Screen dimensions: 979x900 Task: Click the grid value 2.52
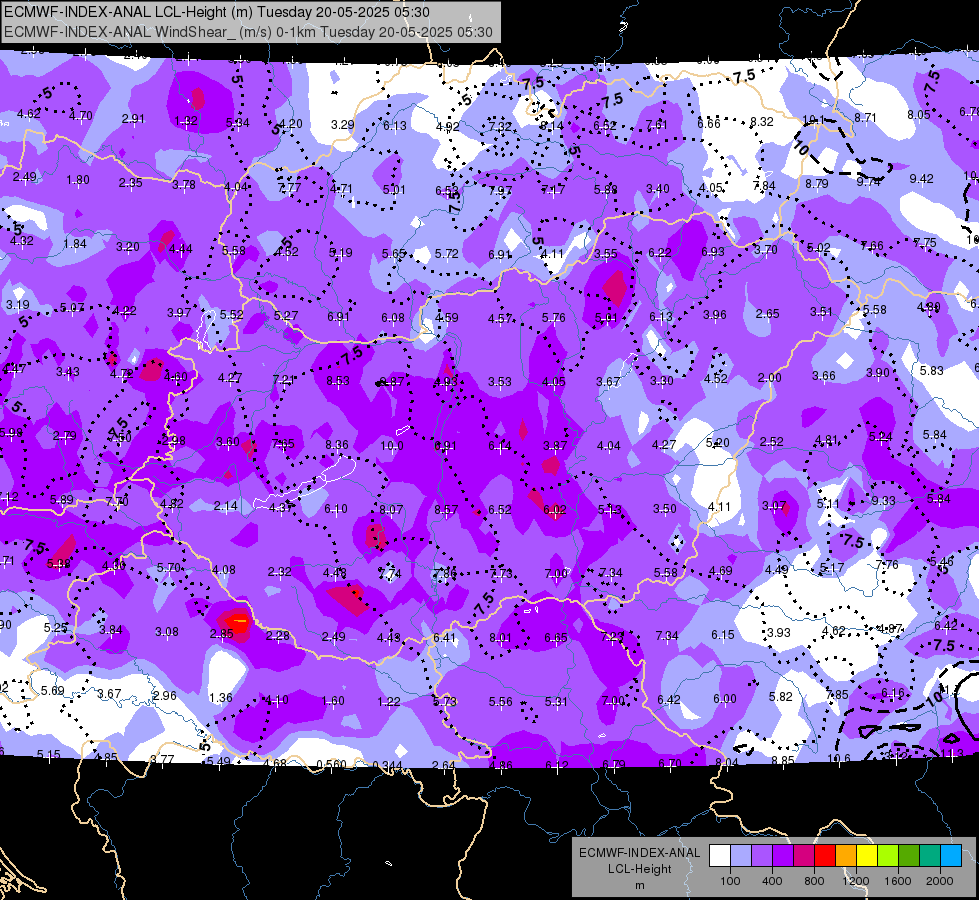[x=772, y=442]
